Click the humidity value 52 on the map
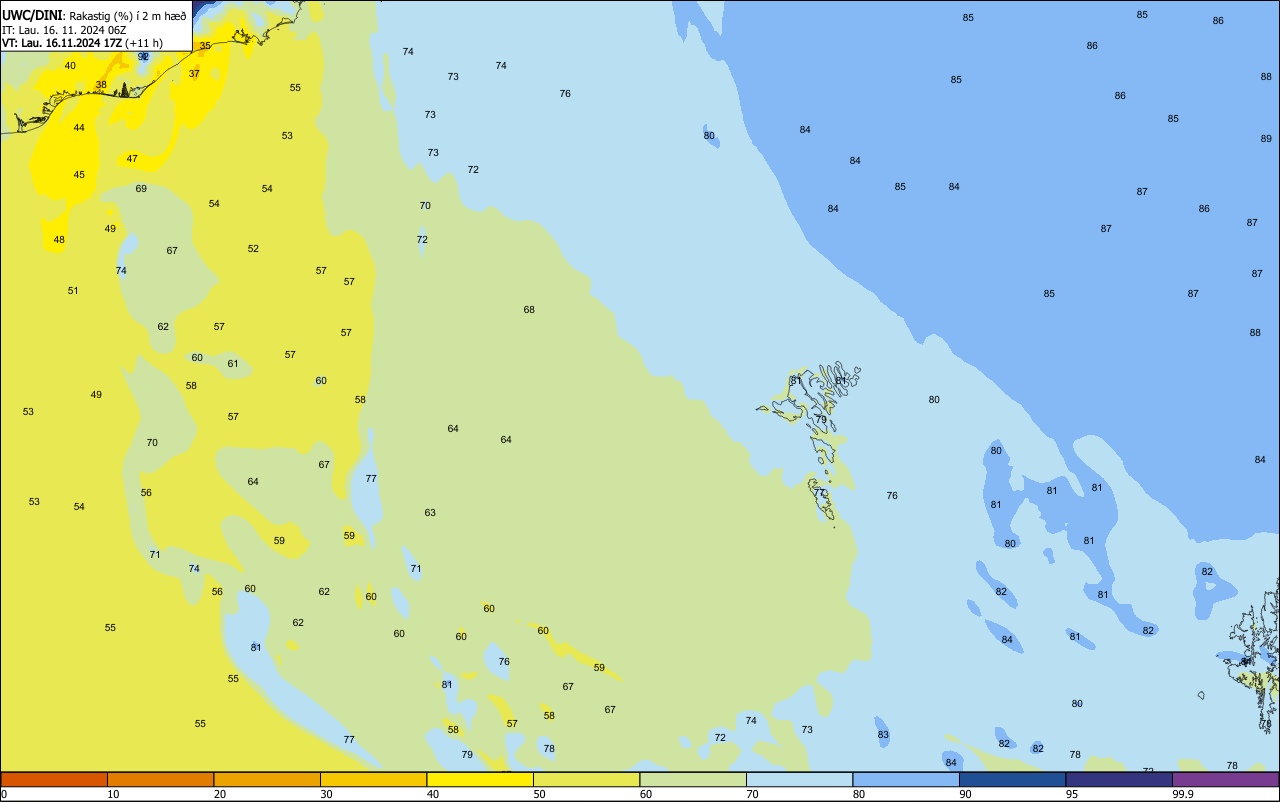Viewport: 1280px width, 802px height. tap(253, 249)
